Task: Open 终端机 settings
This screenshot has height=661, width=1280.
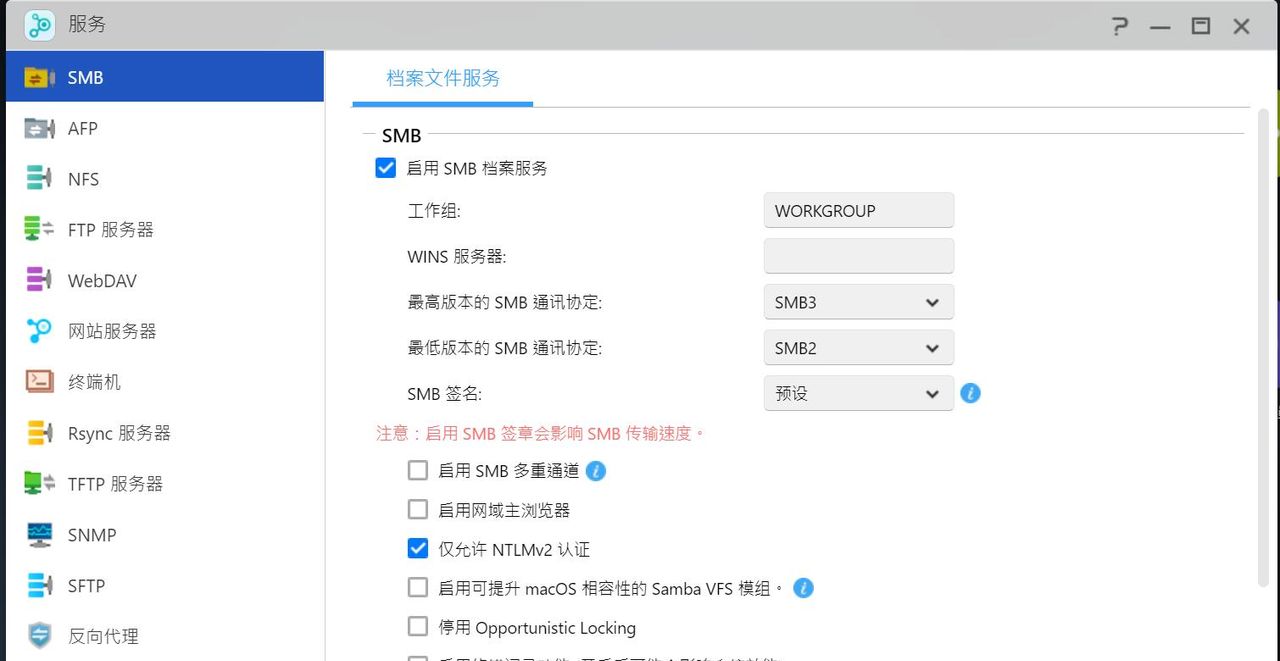Action: tap(165, 381)
